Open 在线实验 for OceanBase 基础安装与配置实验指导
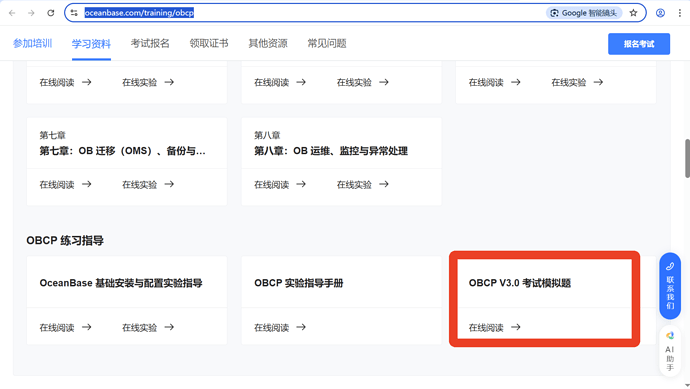690x389 pixels. (148, 327)
